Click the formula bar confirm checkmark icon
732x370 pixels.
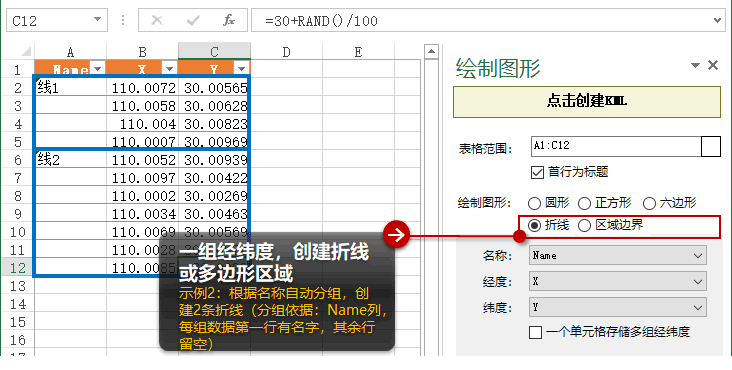[193, 20]
